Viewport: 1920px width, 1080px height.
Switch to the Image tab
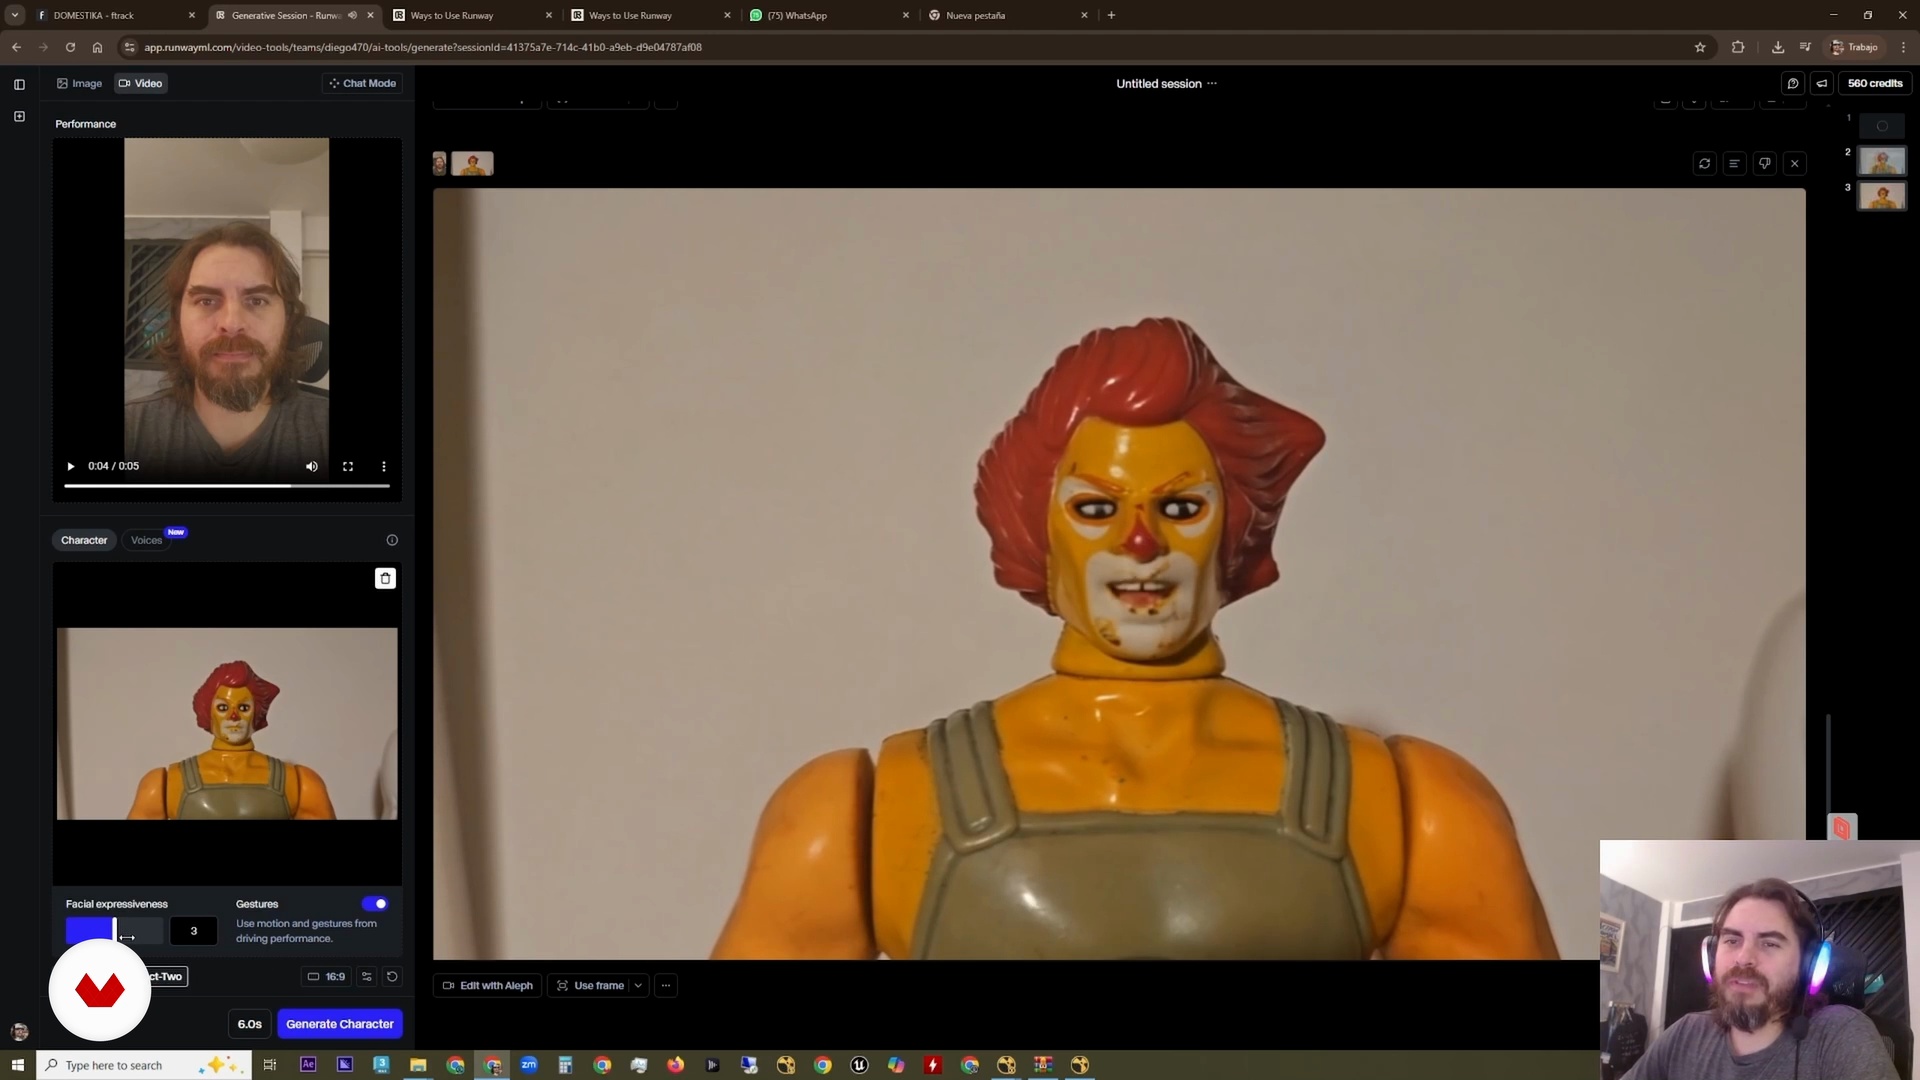[x=79, y=84]
